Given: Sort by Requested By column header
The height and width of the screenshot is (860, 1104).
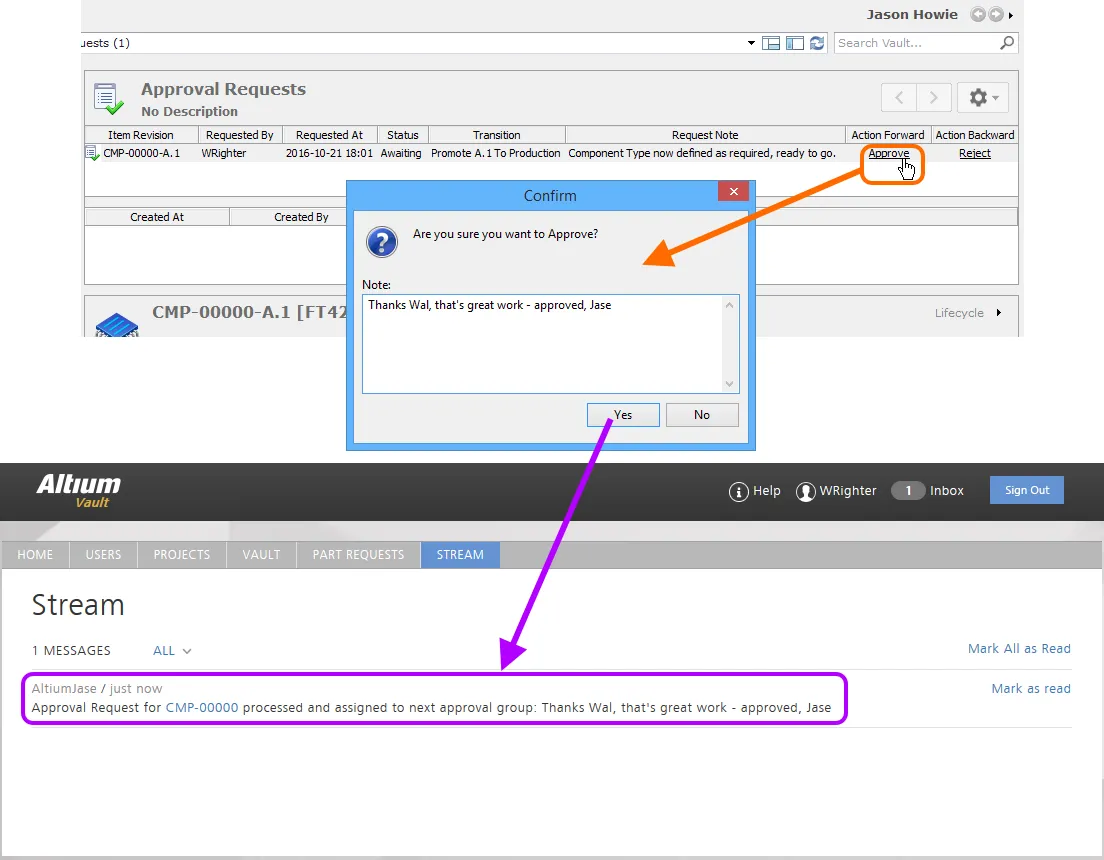Looking at the screenshot, I should tap(240, 135).
